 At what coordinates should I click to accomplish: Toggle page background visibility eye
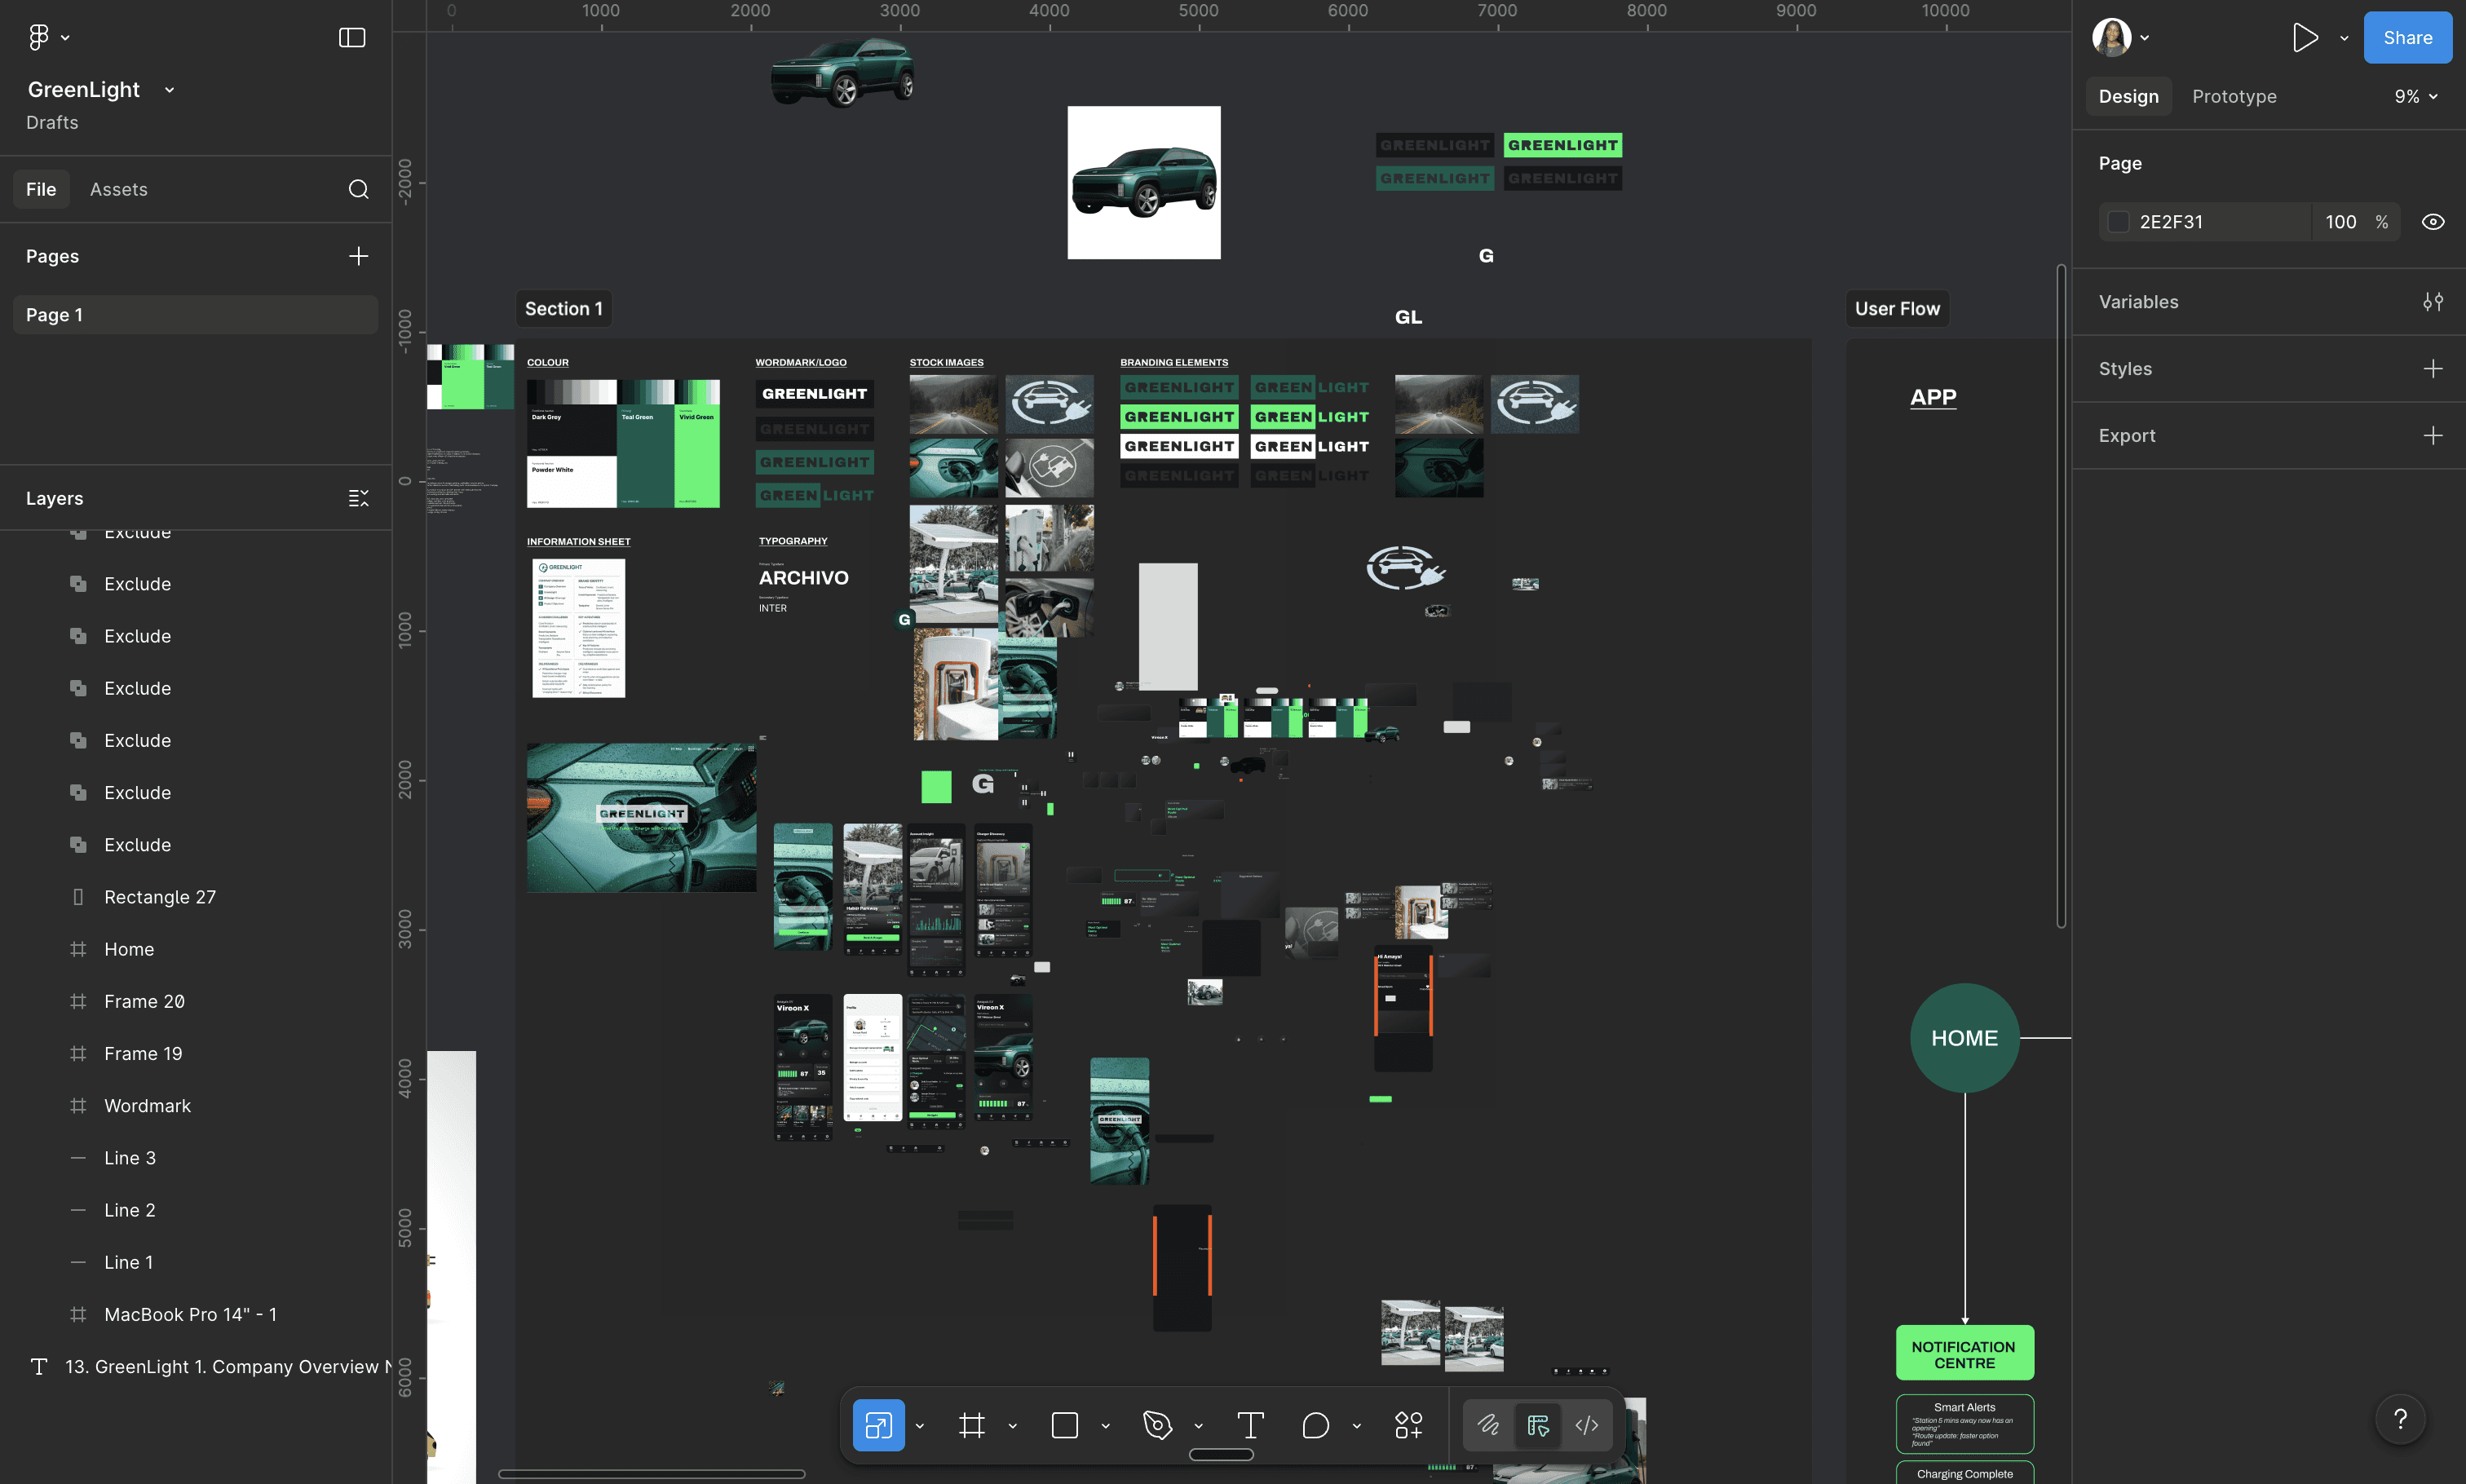click(2432, 222)
